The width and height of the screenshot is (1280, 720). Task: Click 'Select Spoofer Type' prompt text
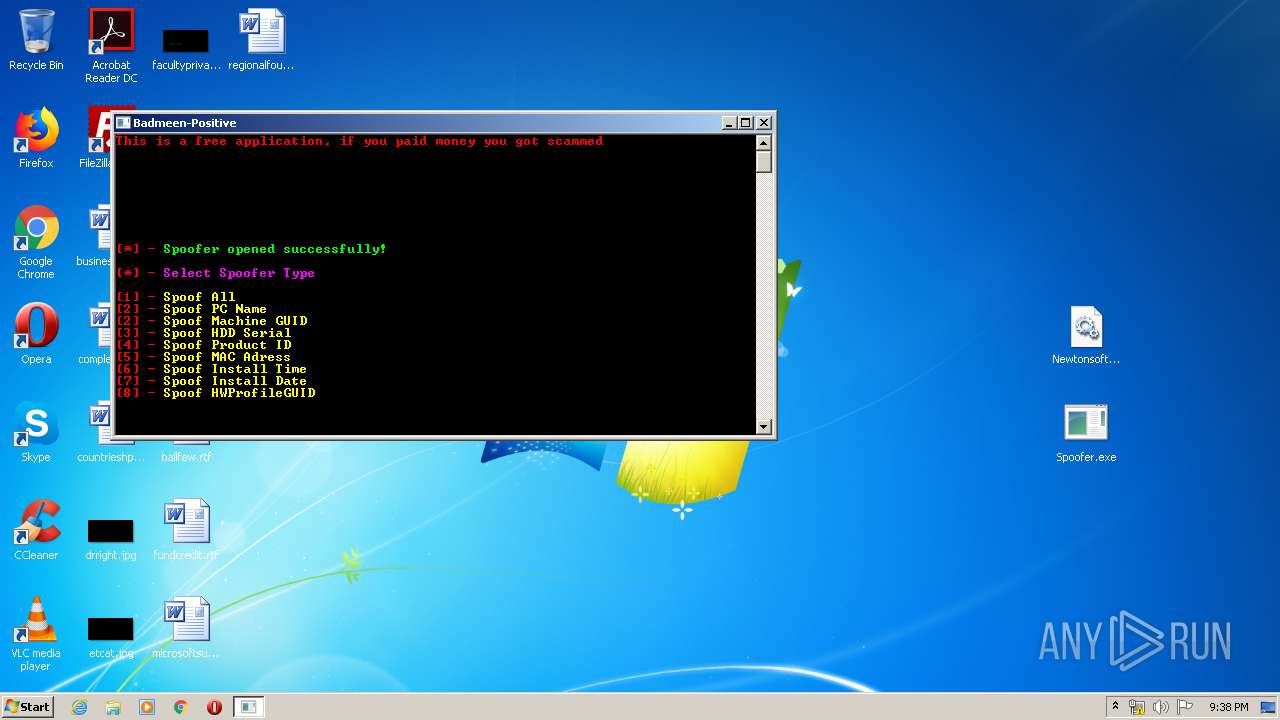[x=239, y=273]
